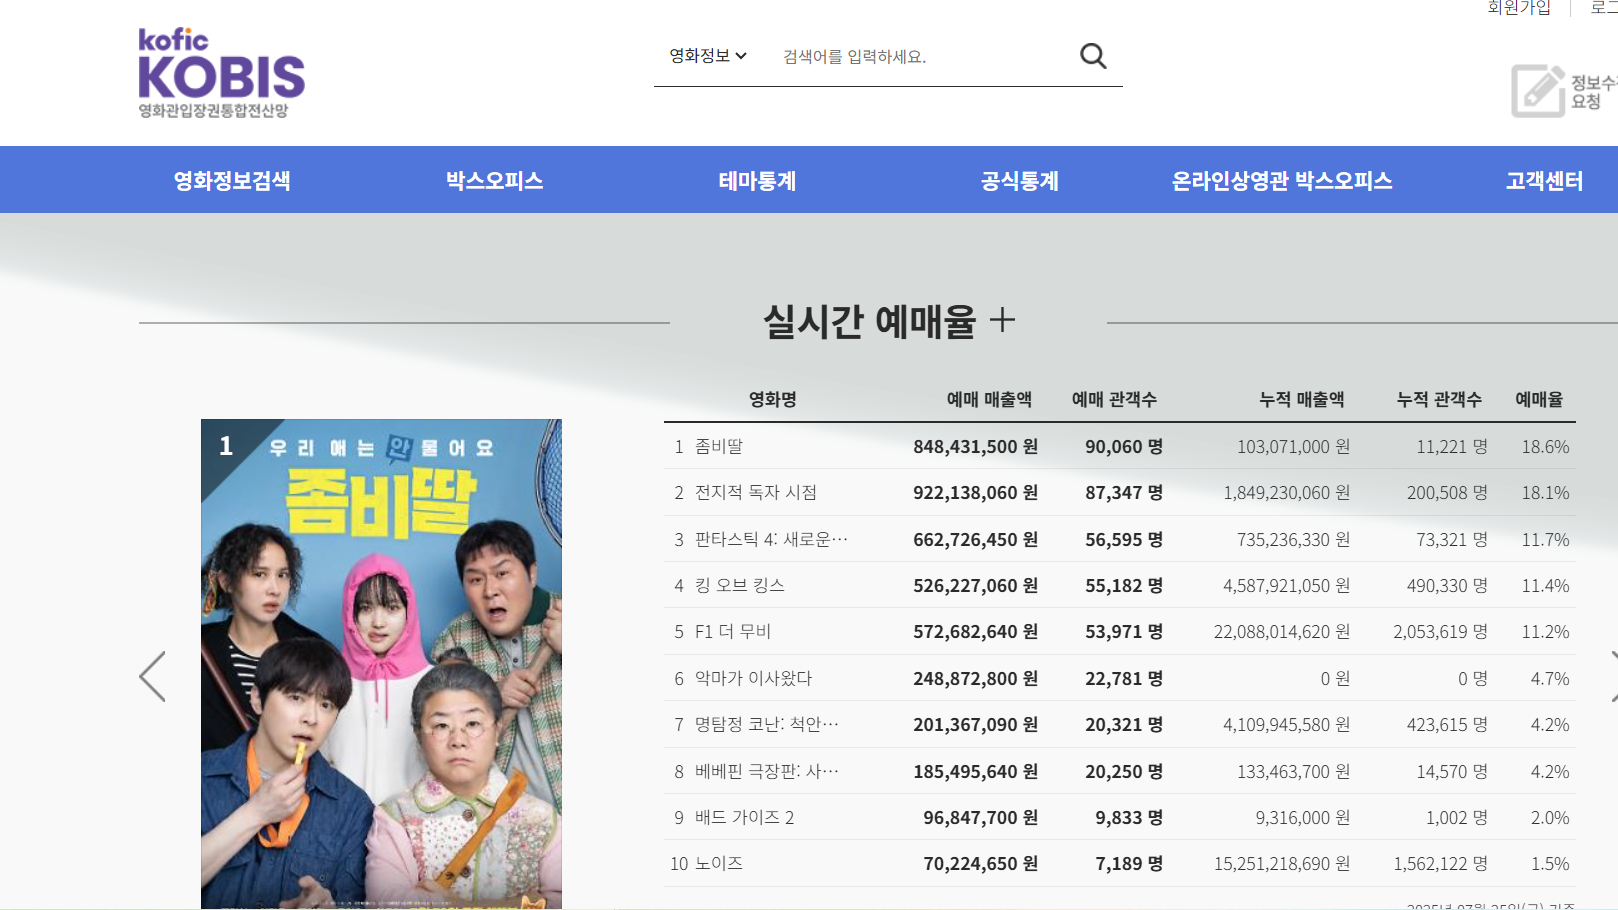Click the 누적 관객수 column header
Image resolution: width=1618 pixels, height=910 pixels.
1439,399
